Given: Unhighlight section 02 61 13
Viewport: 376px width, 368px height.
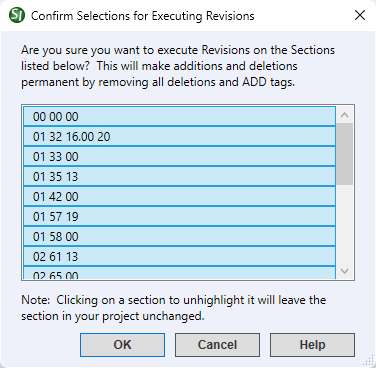Looking at the screenshot, I should click(x=179, y=256).
